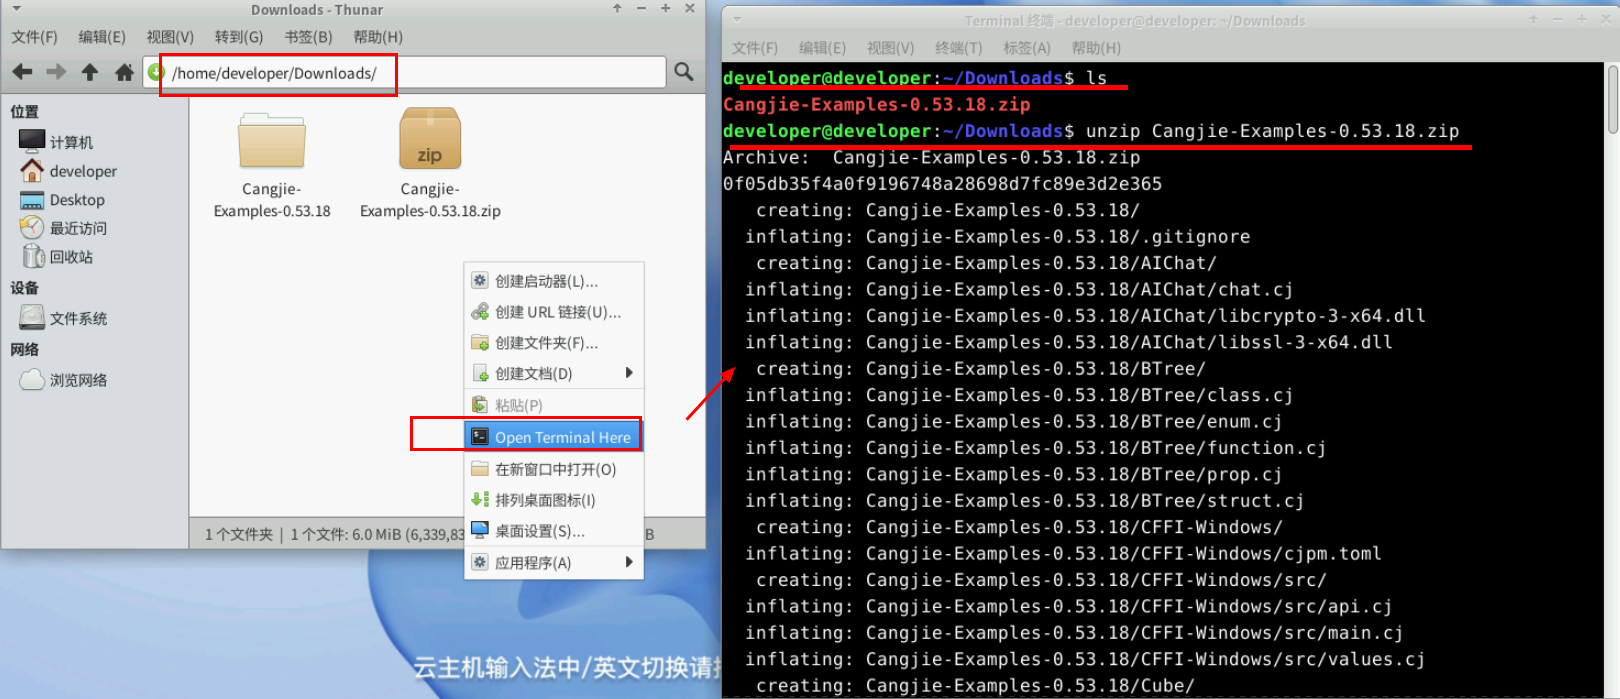Open Terminal 终端(T) menu
The height and width of the screenshot is (699, 1620).
click(958, 48)
